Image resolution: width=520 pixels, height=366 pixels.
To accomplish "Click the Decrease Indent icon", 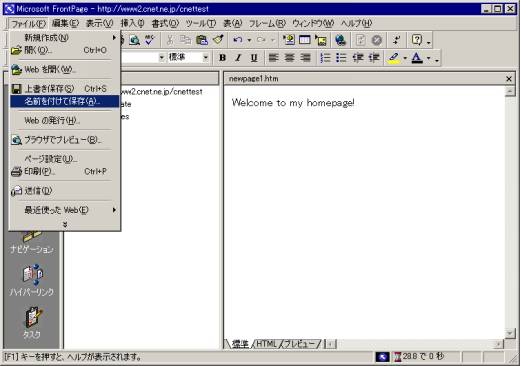I will pyautogui.click(x=358, y=58).
